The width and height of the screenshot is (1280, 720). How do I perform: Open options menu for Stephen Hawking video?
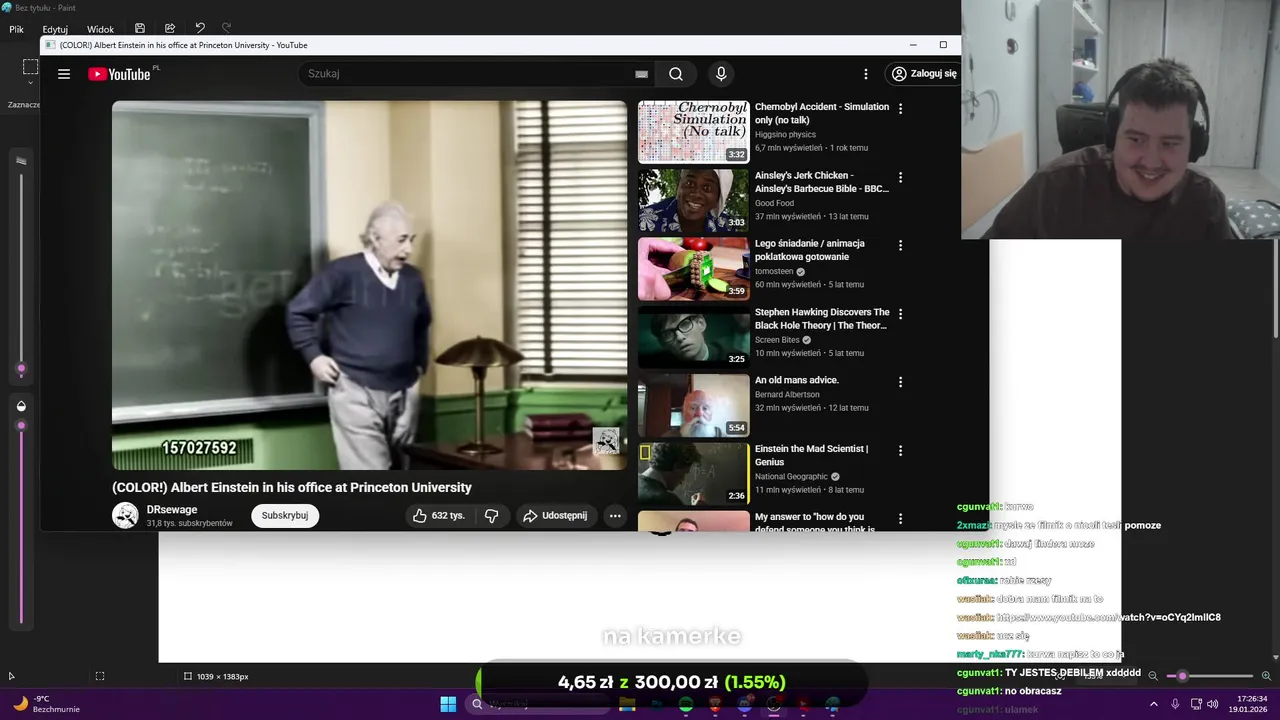[900, 314]
